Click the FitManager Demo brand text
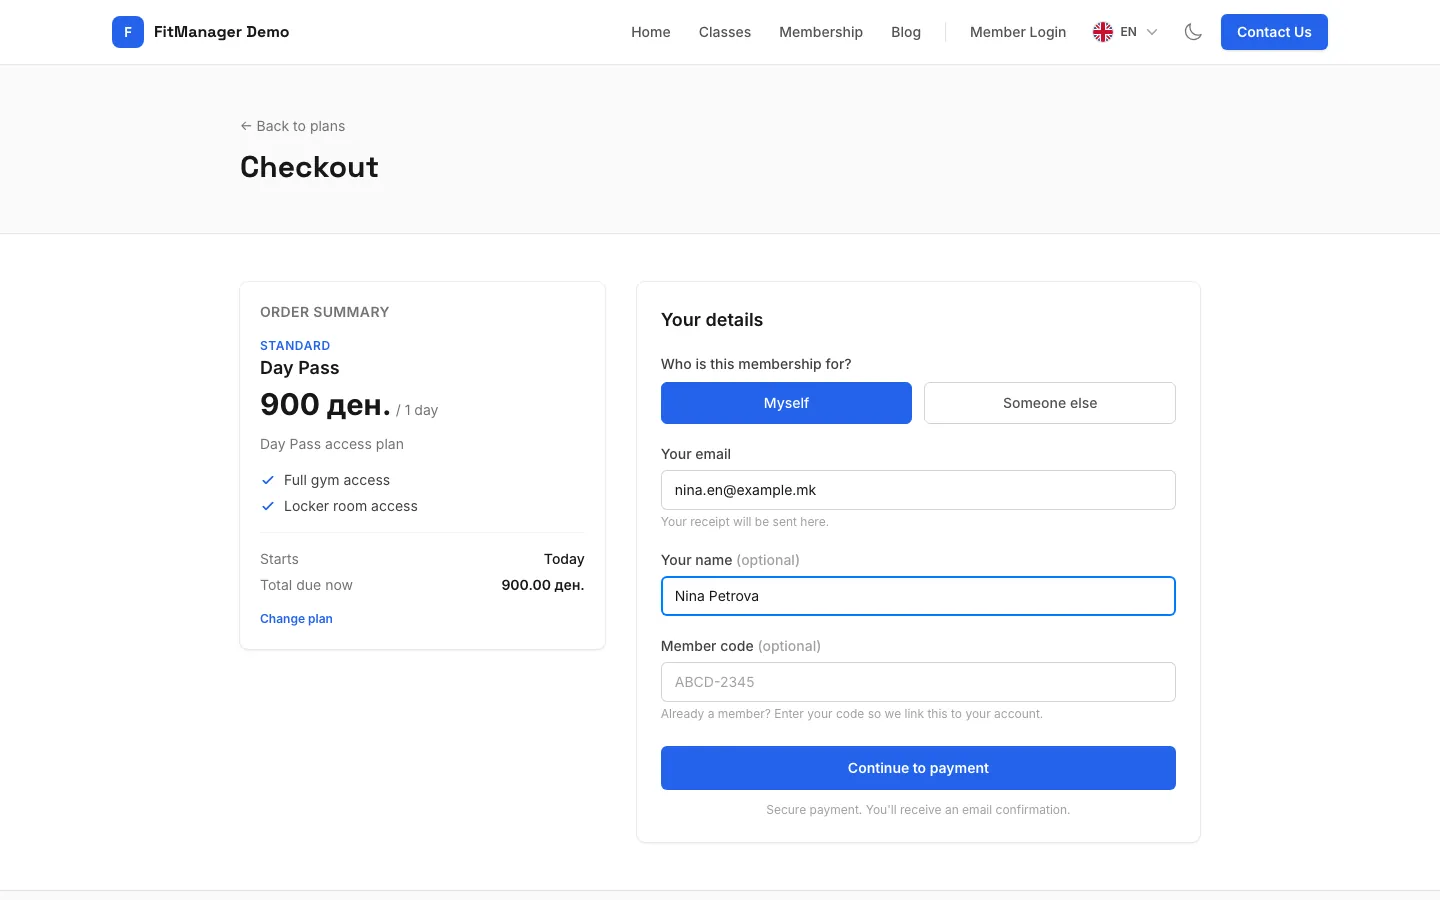The image size is (1440, 900). click(222, 32)
